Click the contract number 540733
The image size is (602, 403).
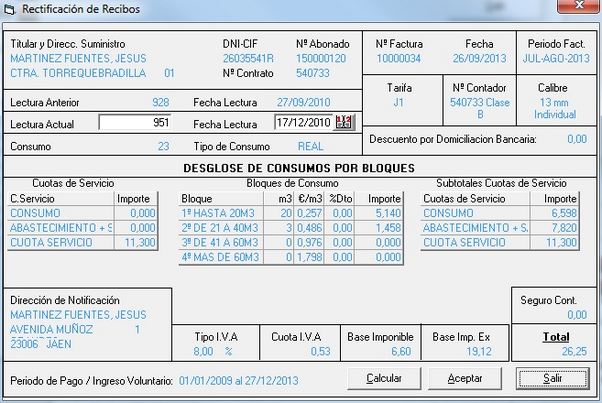[313, 73]
